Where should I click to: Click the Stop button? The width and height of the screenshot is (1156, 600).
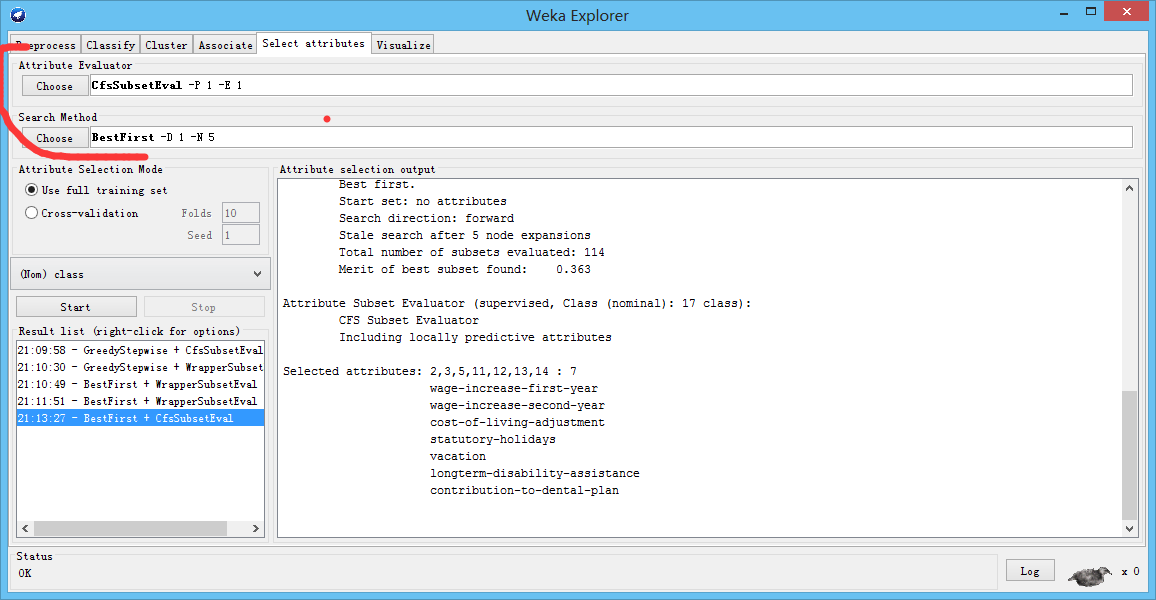coord(203,307)
